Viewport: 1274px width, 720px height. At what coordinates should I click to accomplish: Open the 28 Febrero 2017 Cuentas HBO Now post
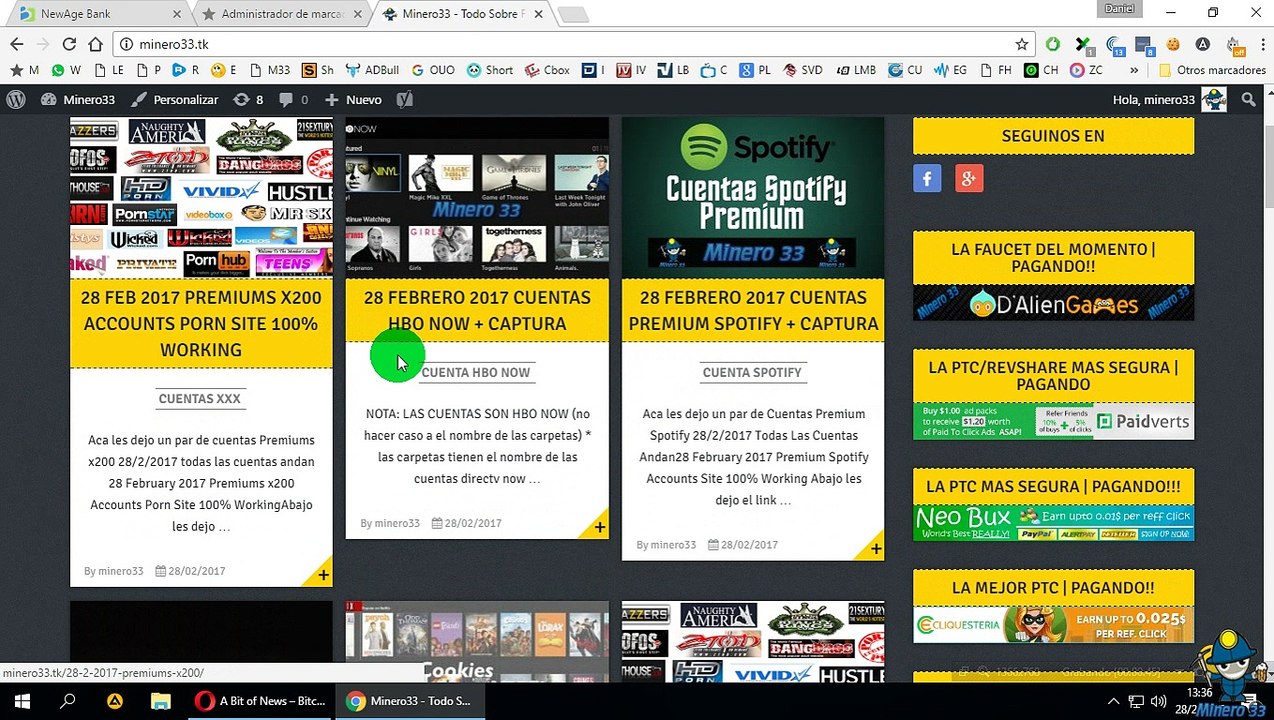pos(477,310)
